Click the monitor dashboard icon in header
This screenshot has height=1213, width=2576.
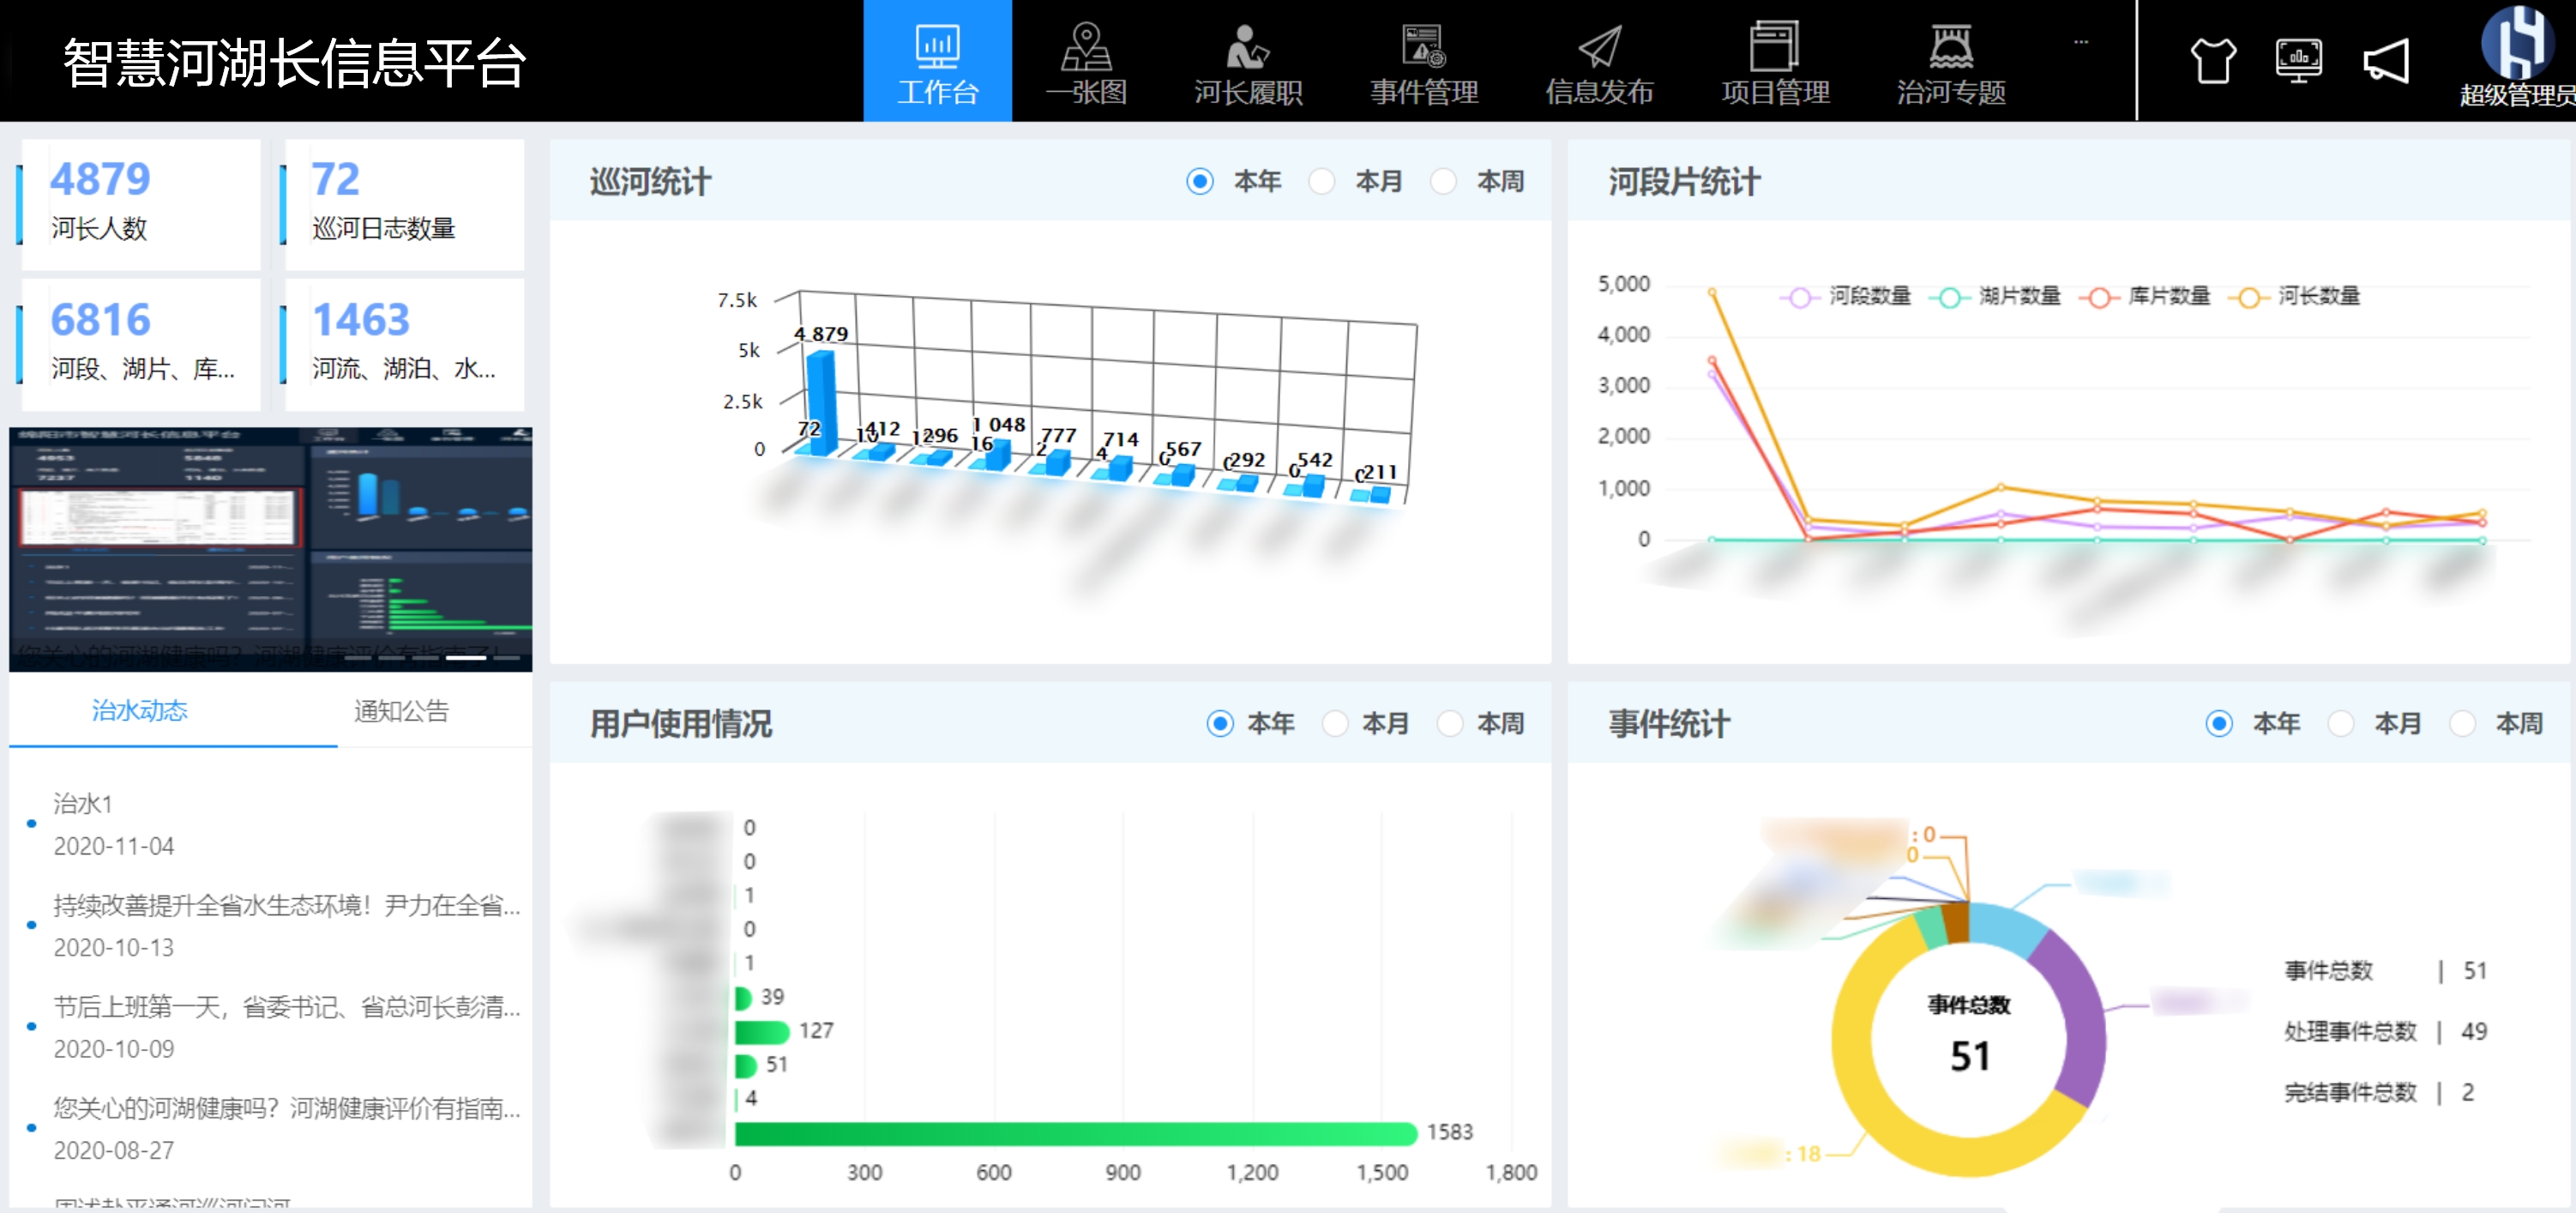tap(2298, 62)
